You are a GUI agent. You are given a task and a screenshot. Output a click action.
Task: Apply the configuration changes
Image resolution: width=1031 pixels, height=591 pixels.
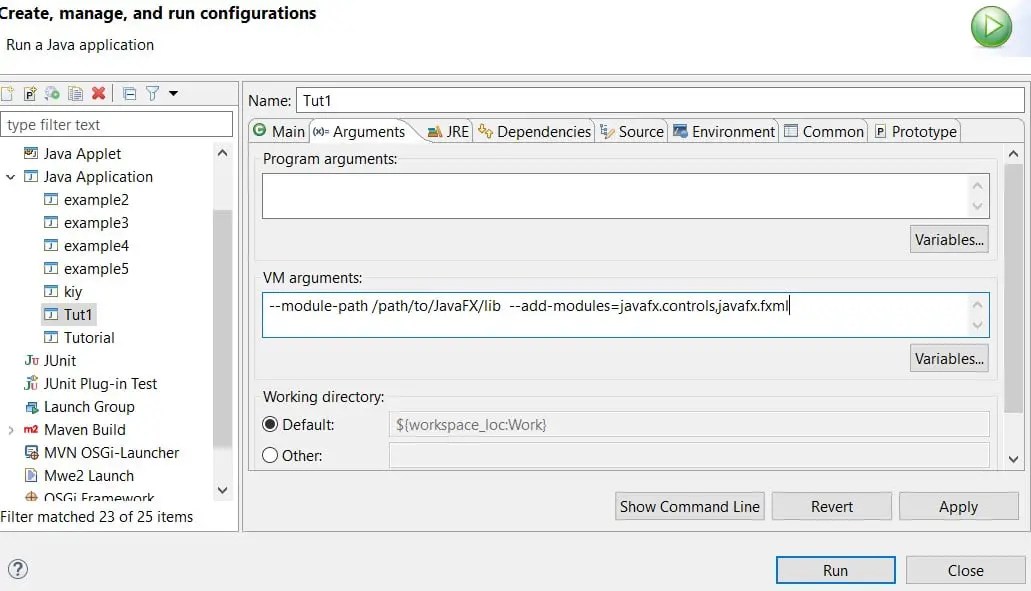[958, 506]
